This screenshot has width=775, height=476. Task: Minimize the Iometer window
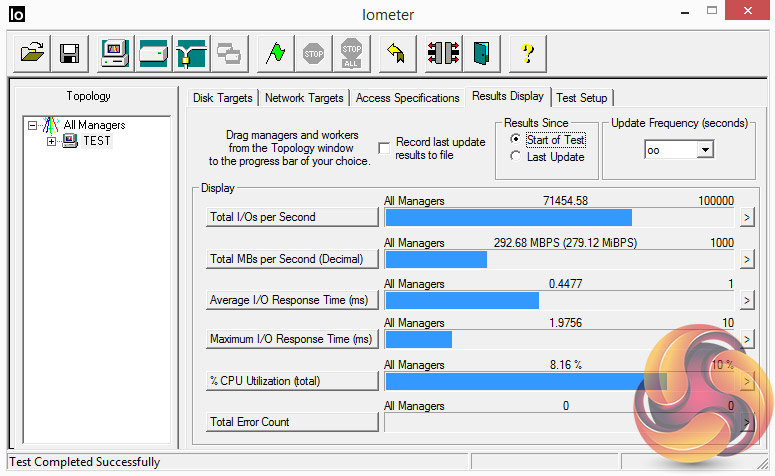[685, 12]
